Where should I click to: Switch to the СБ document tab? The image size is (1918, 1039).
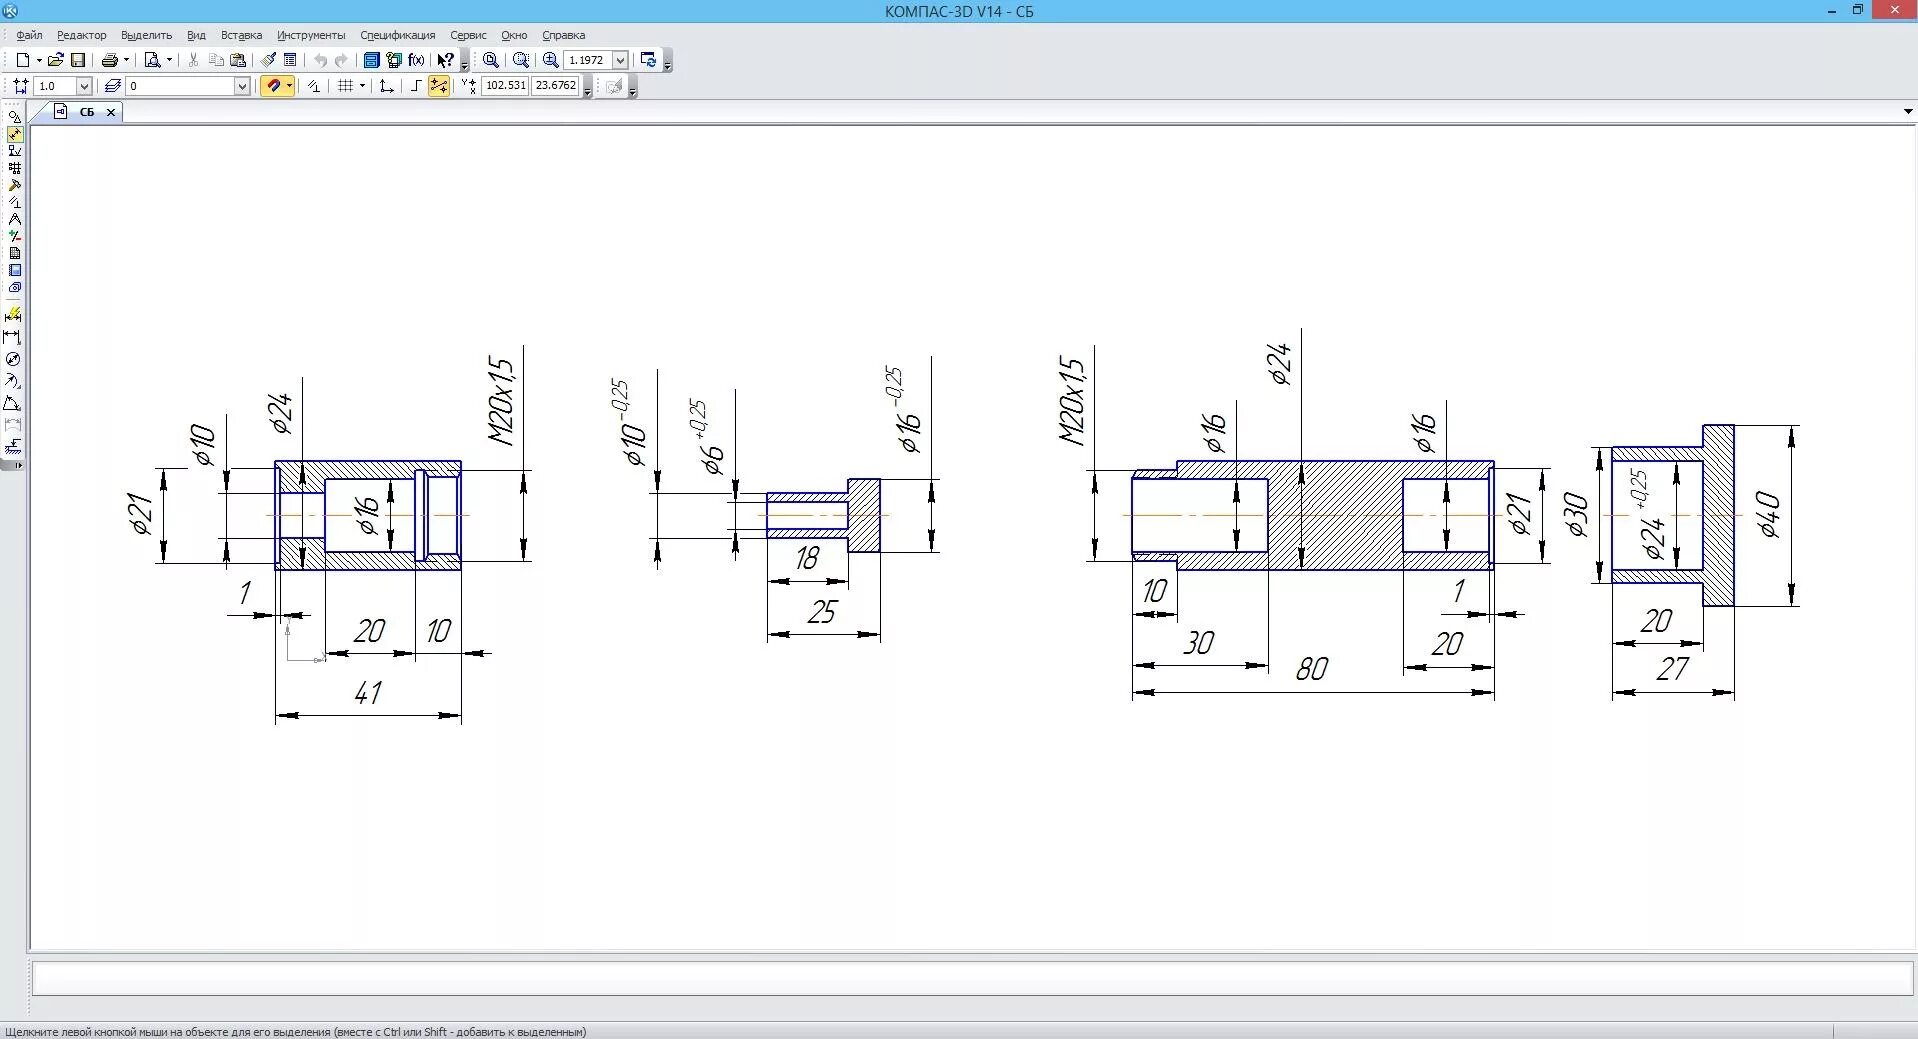87,112
